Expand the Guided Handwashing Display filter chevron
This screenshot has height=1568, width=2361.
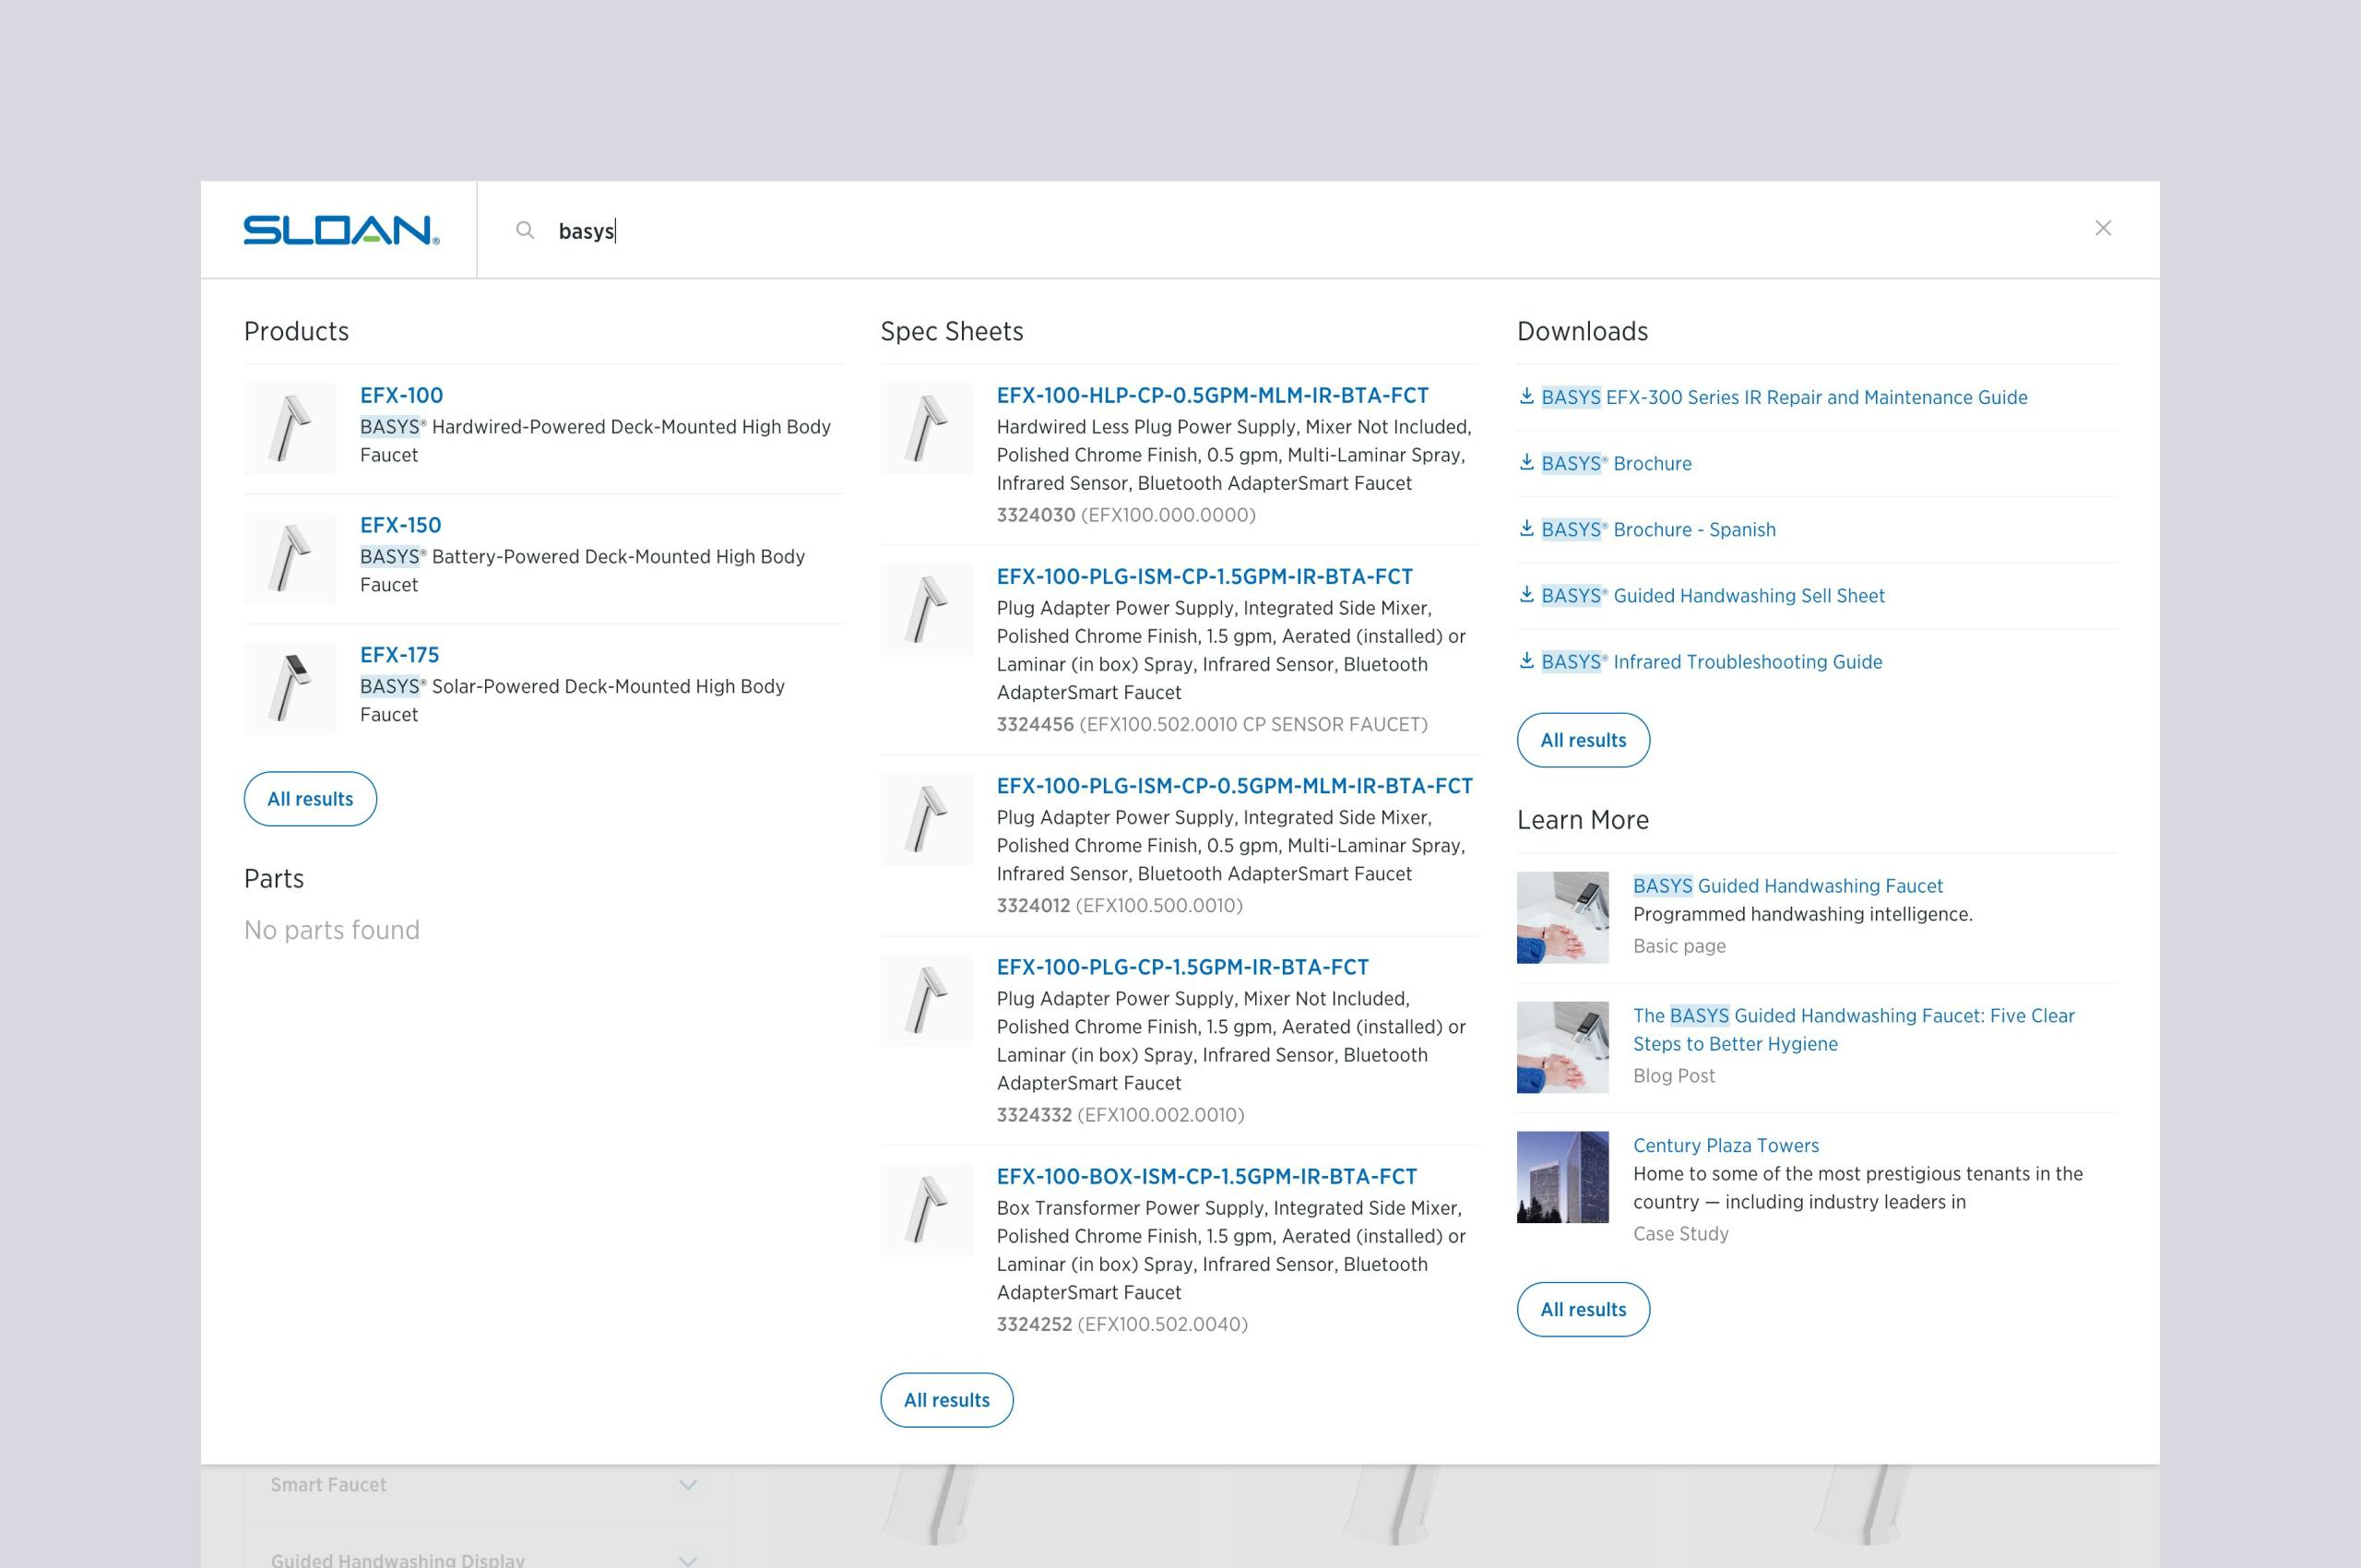(688, 1560)
